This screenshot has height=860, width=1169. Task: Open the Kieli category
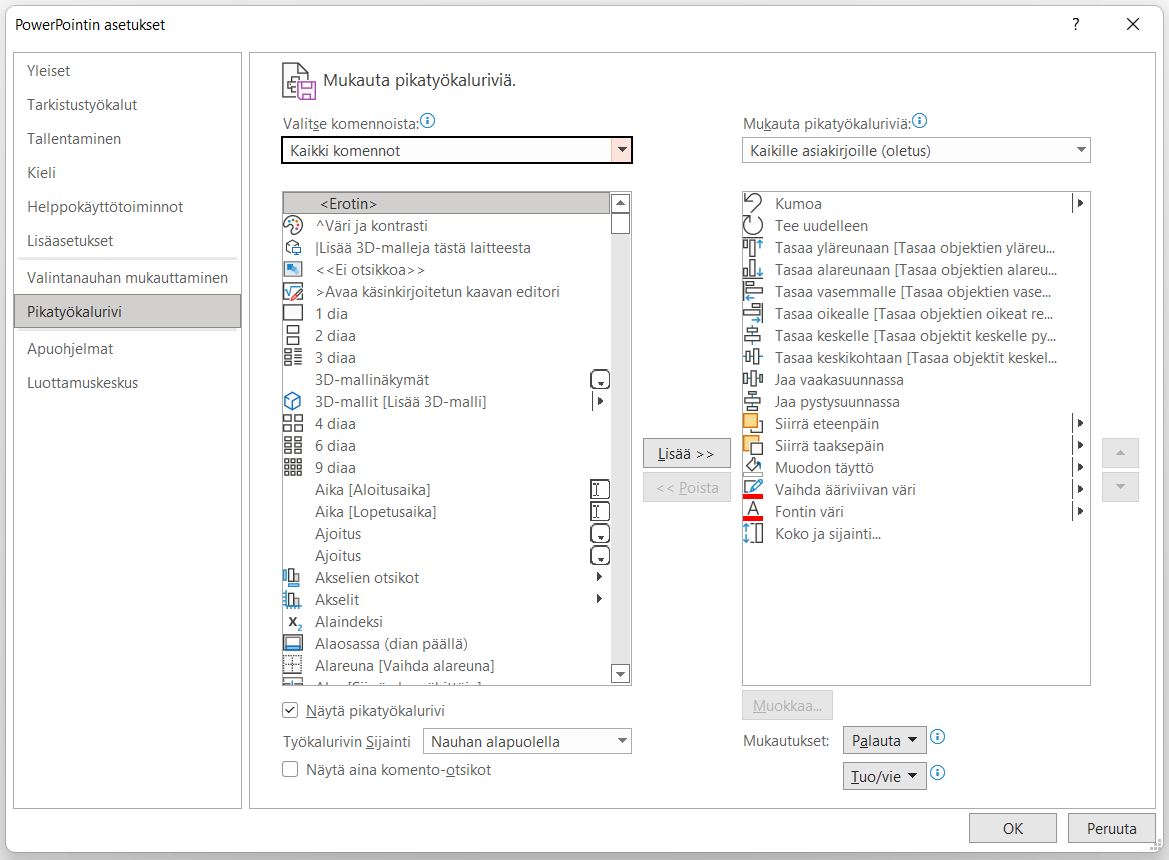click(127, 173)
